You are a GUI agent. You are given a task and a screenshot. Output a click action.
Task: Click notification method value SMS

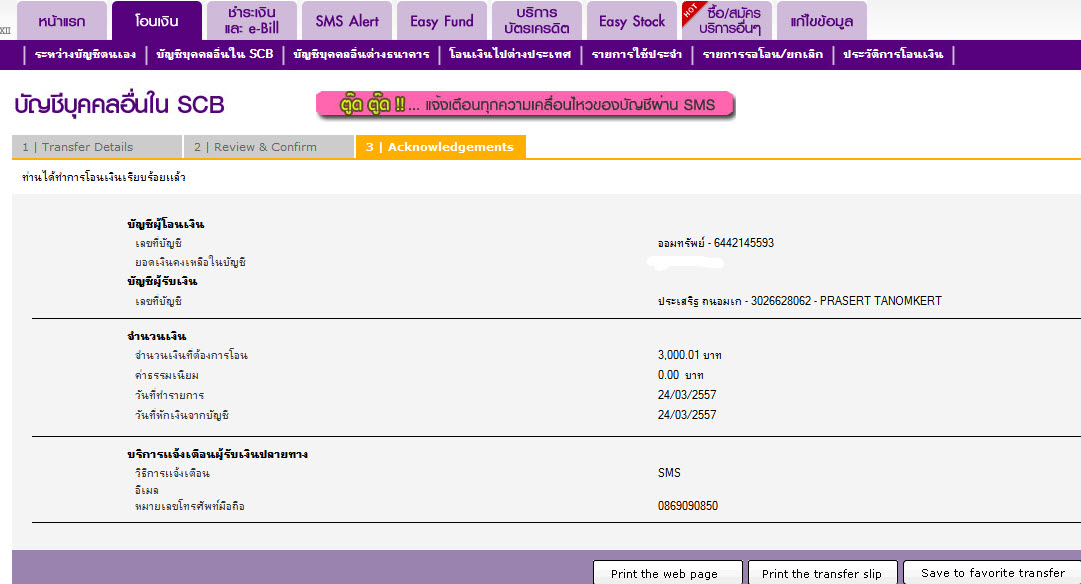tap(669, 473)
